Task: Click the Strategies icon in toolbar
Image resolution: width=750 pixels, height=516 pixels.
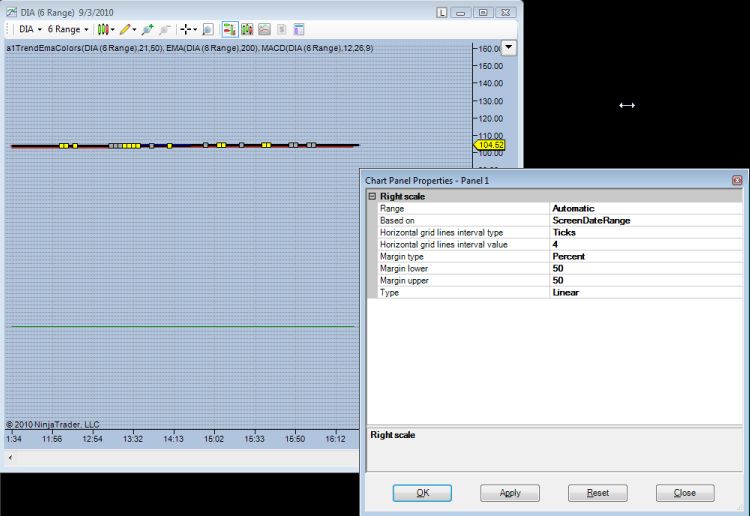Action: coord(282,30)
